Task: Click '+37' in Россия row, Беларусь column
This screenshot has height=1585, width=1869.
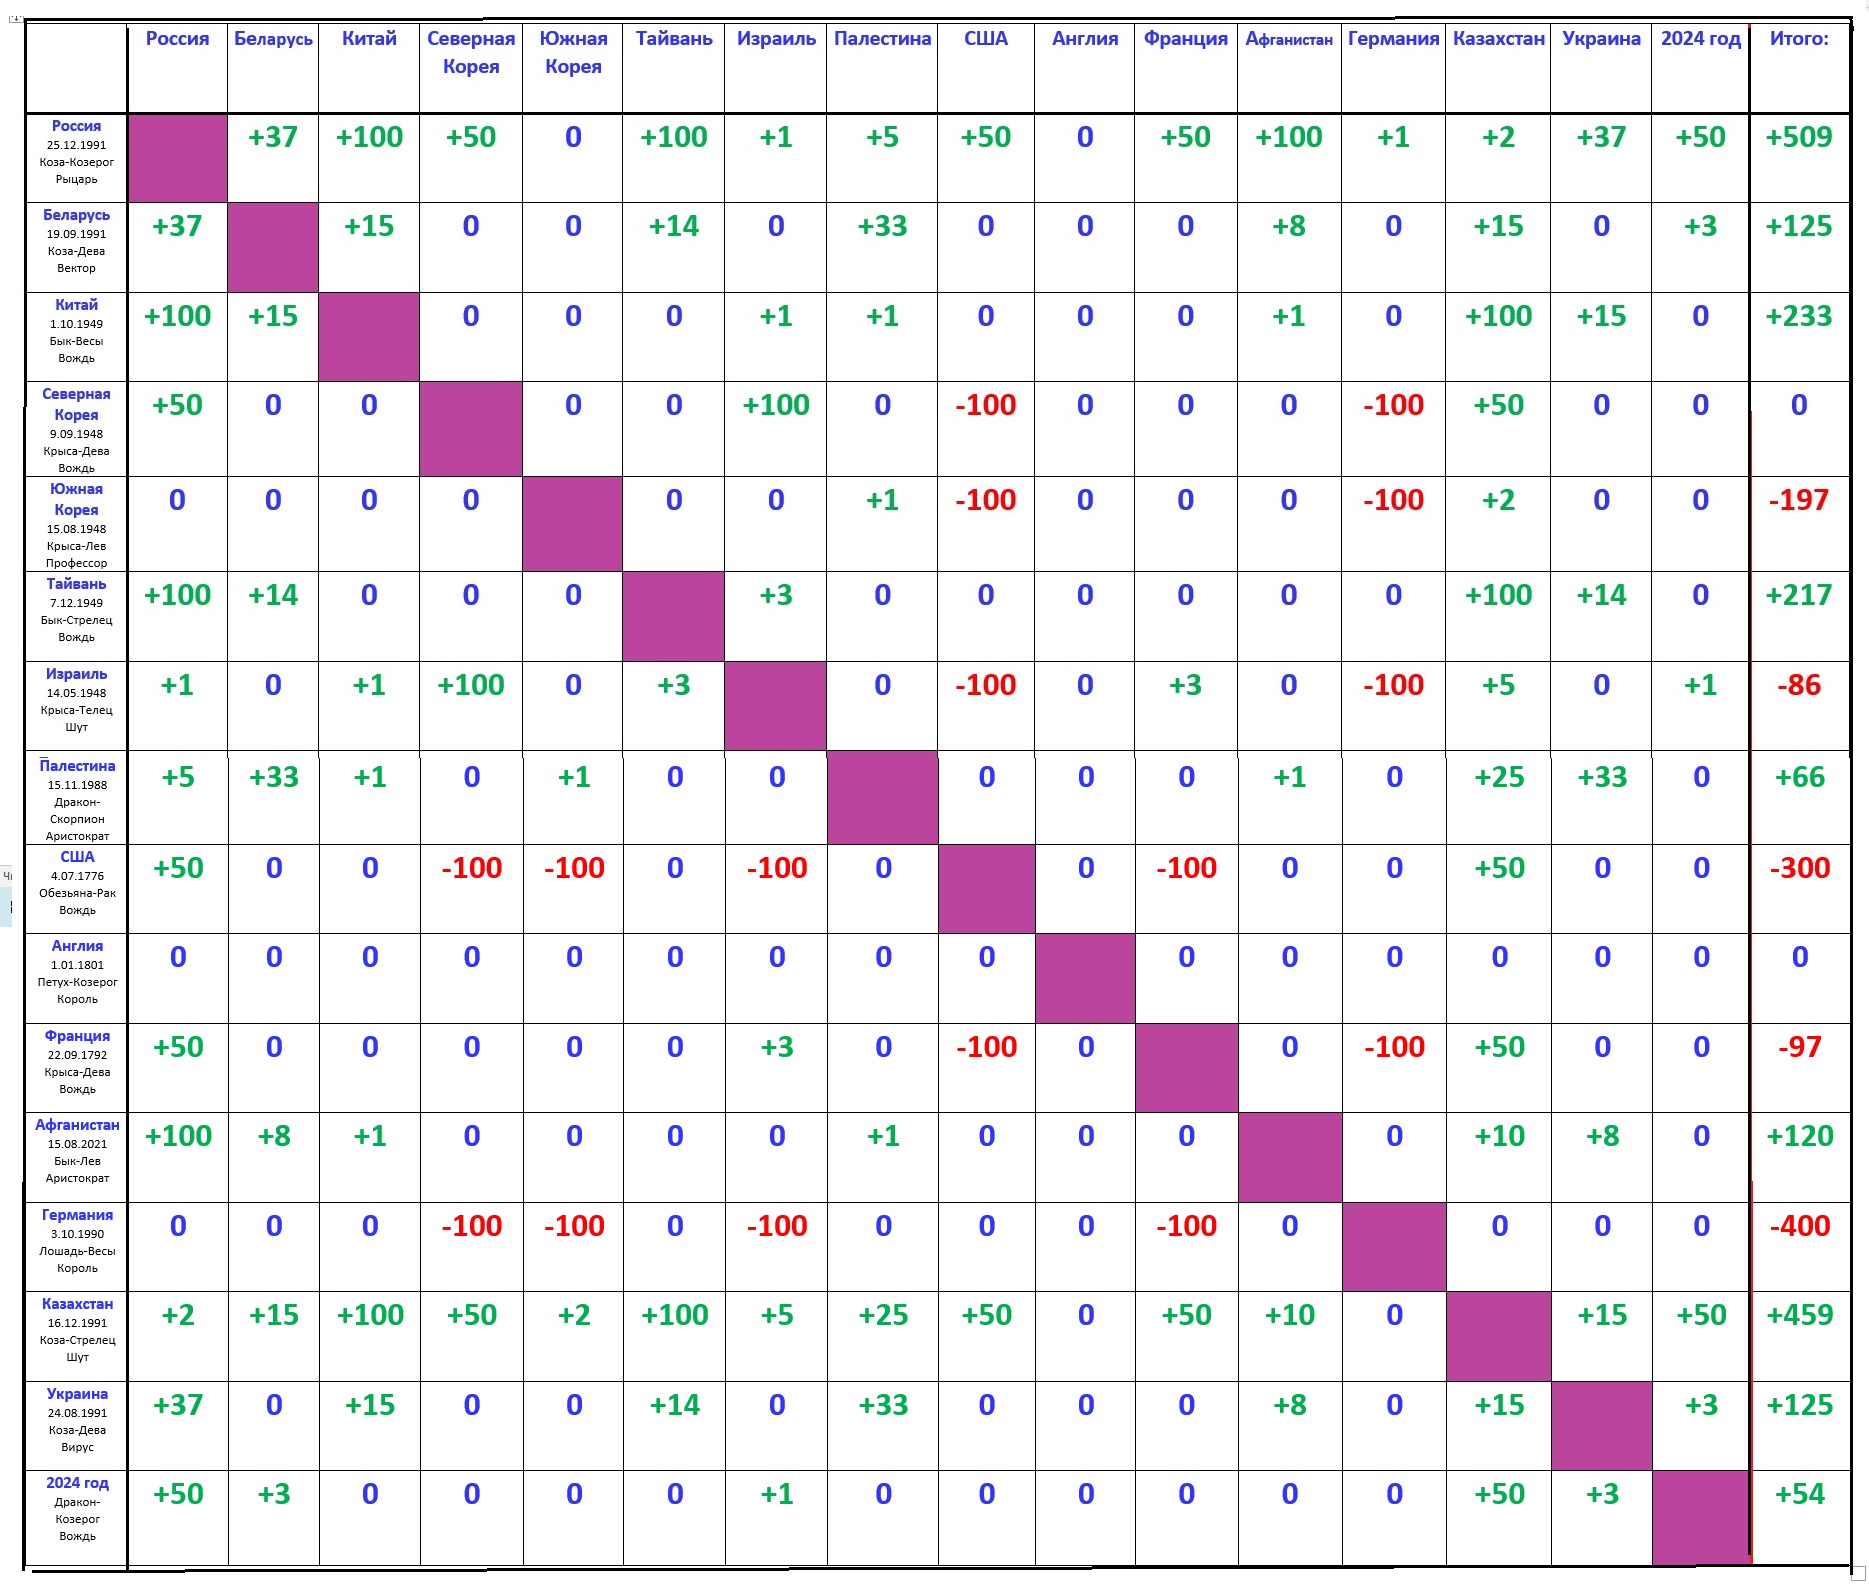Action: pyautogui.click(x=273, y=137)
